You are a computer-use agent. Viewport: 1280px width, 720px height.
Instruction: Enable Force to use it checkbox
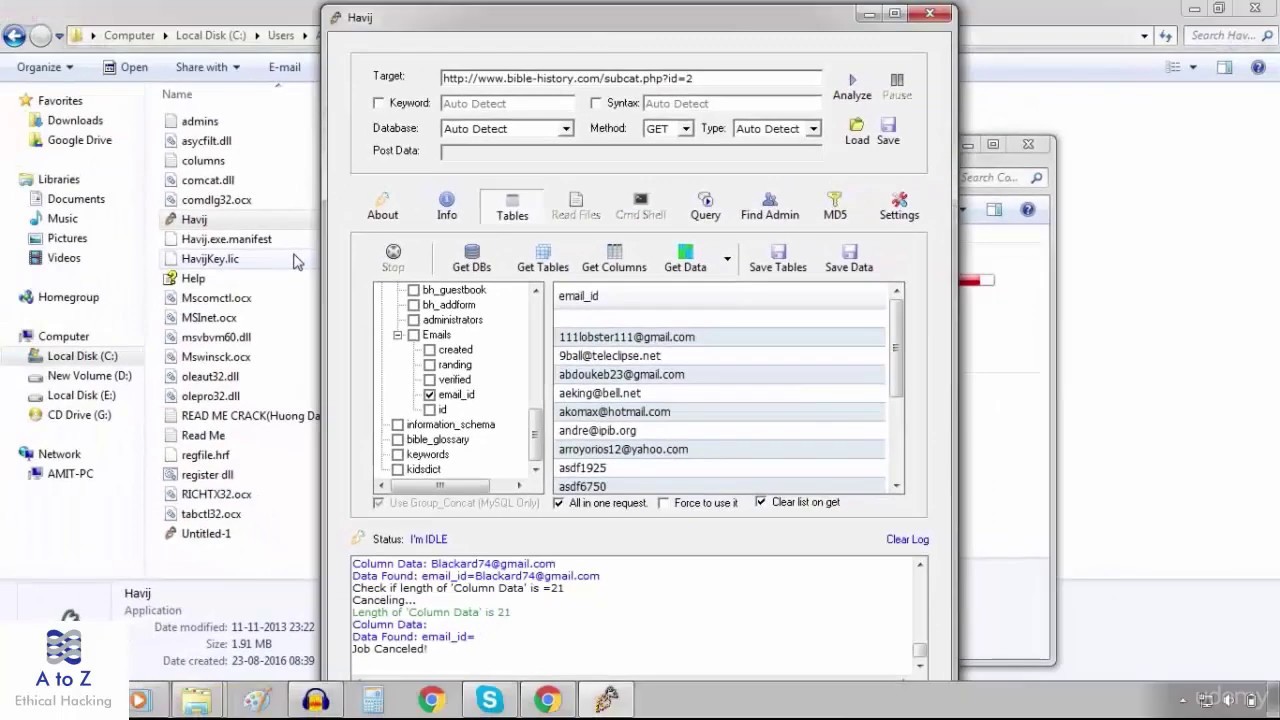tap(663, 503)
